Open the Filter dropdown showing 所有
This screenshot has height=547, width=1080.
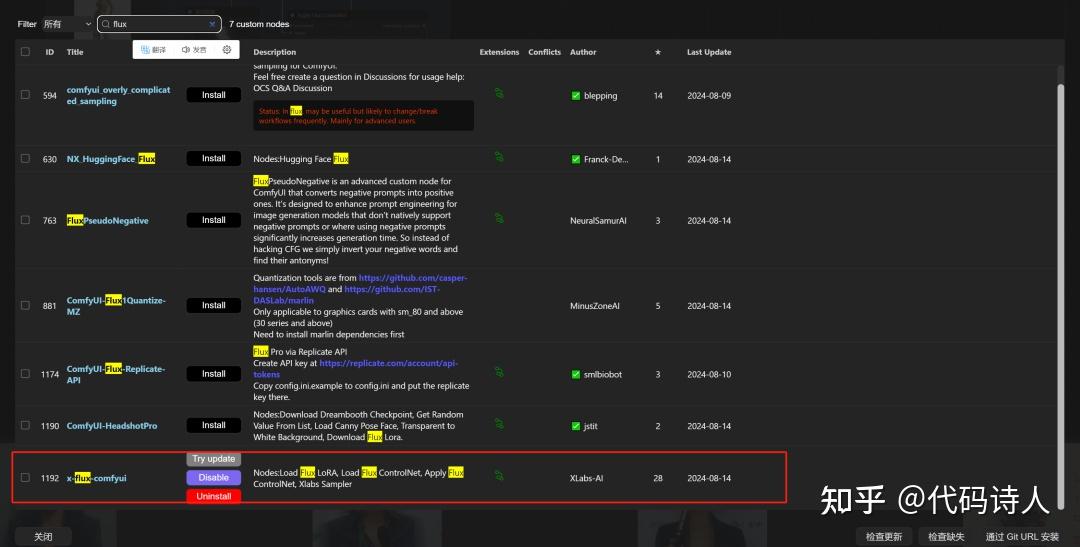pos(67,24)
